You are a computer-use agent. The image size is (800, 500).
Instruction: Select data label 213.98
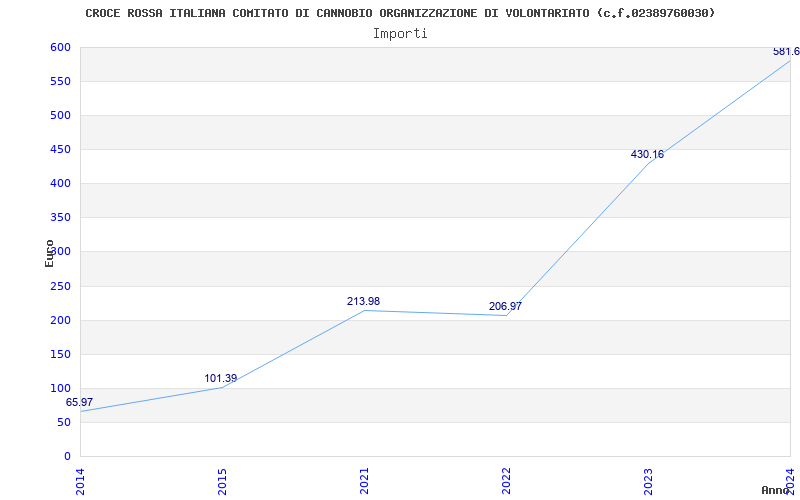coord(363,302)
